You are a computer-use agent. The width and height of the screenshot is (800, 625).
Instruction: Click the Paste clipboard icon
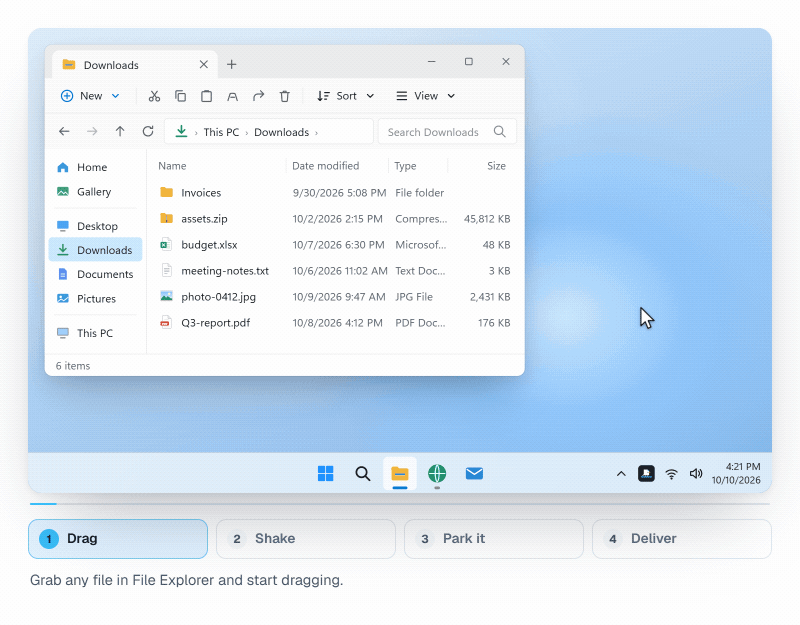[x=206, y=96]
